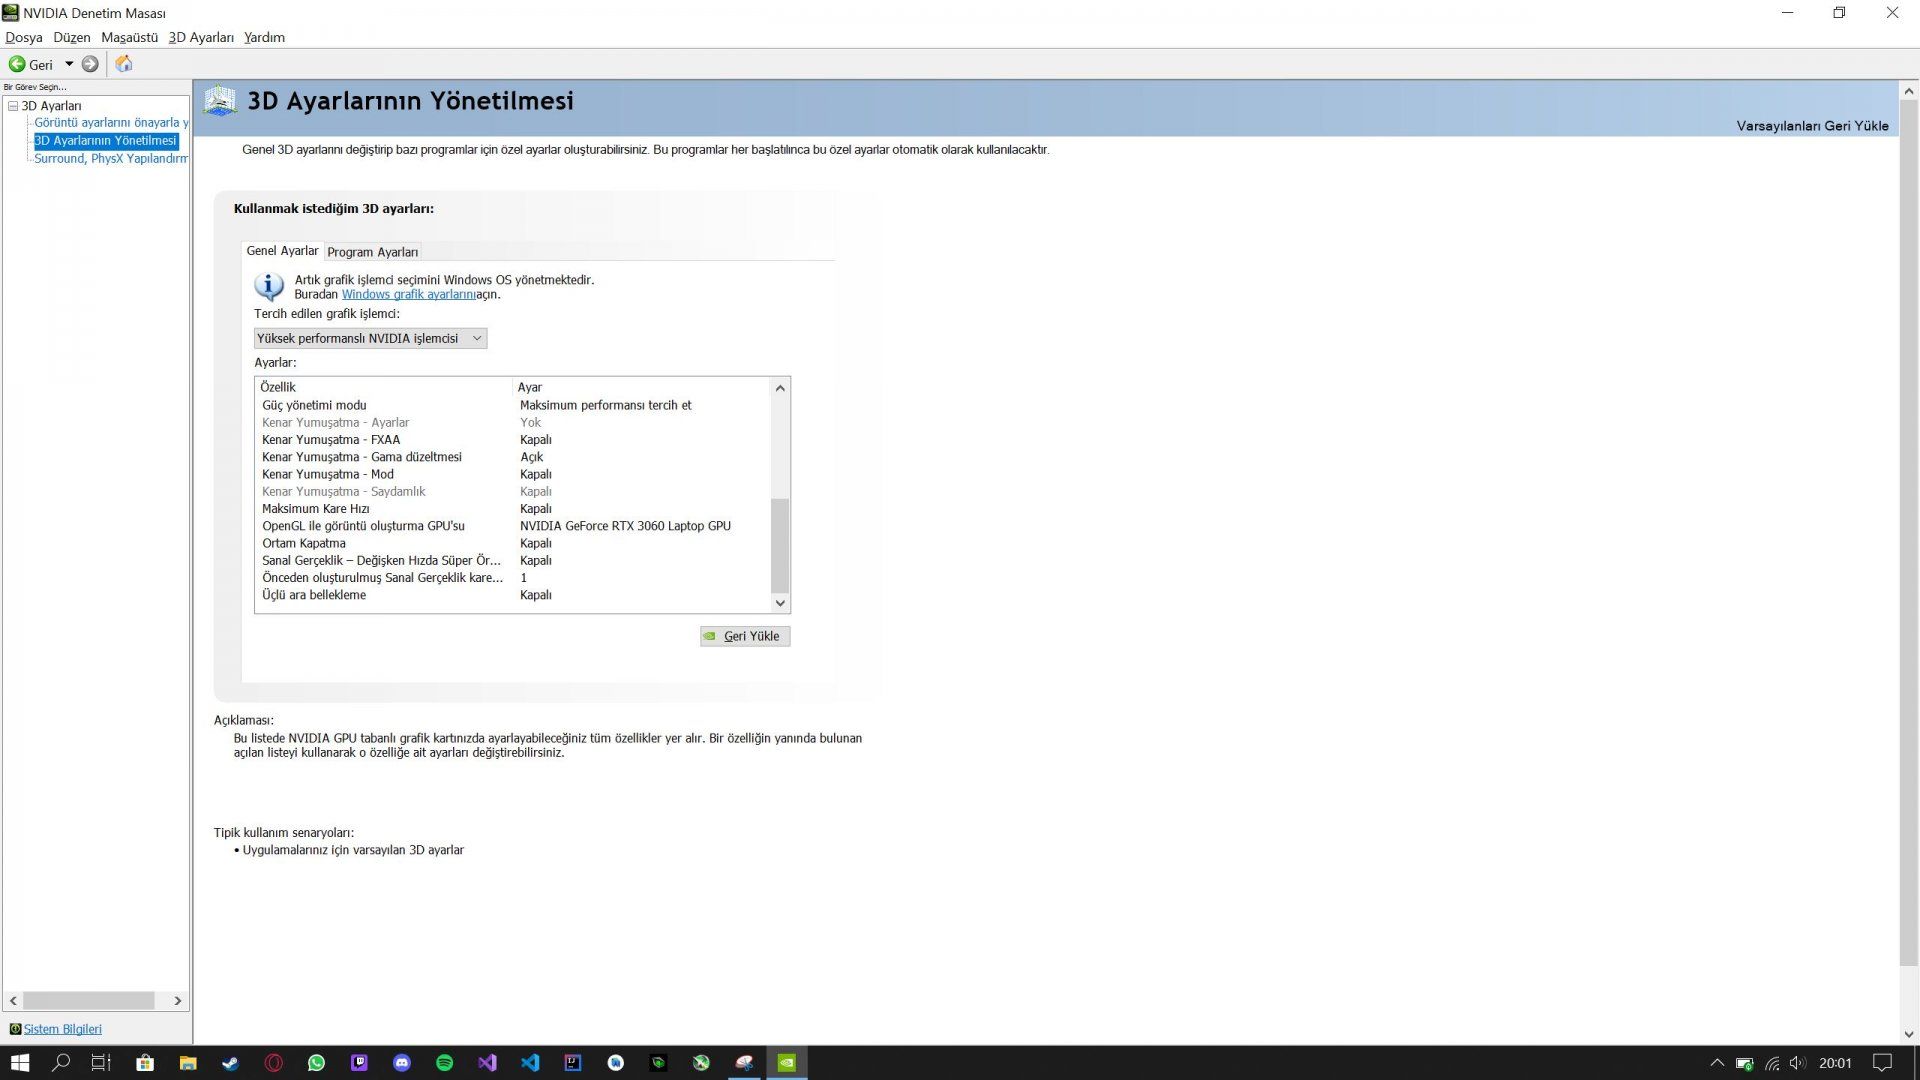The image size is (1920, 1080).
Task: Click the Geri Yükle button
Action: pos(745,636)
